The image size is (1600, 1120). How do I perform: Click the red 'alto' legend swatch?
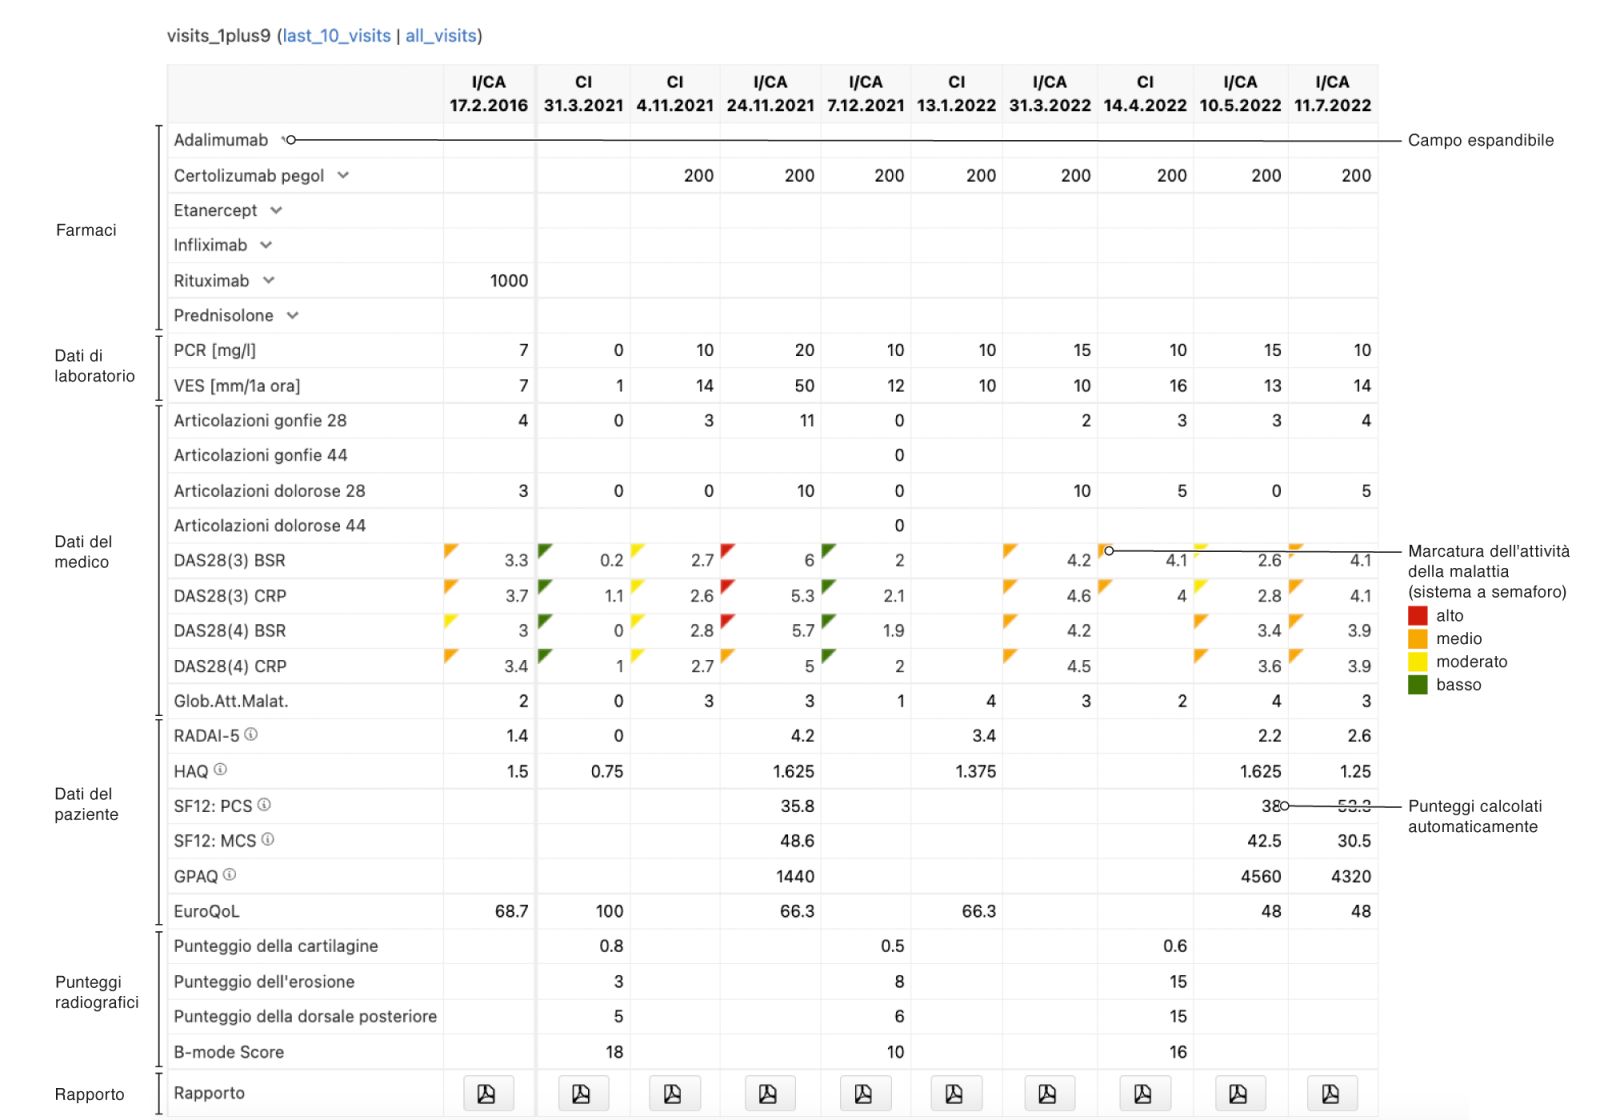tap(1417, 615)
